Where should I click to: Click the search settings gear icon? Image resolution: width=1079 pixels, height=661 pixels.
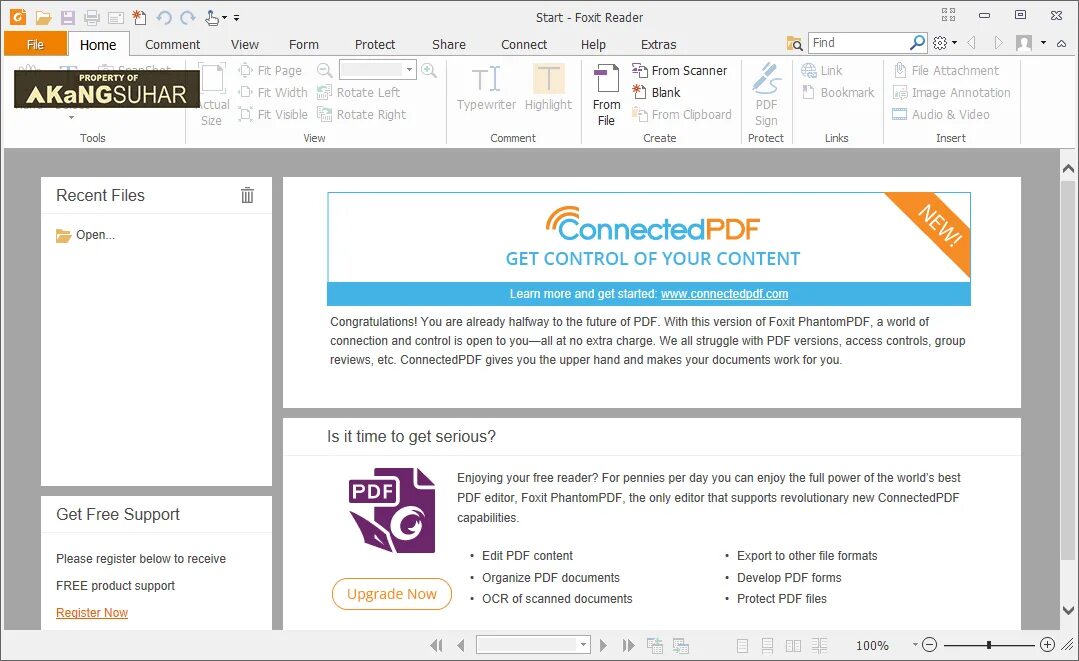(940, 43)
